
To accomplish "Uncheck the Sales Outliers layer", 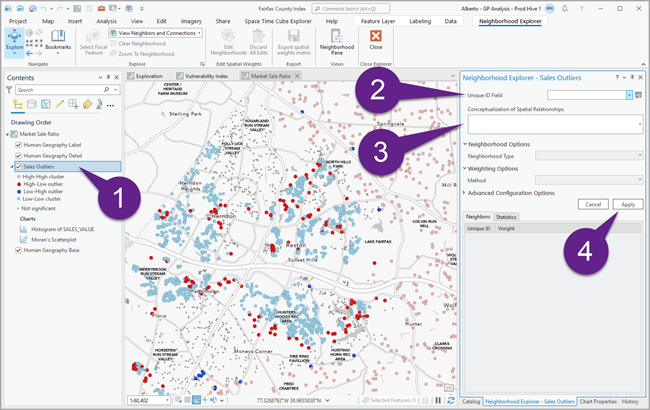I will 17,166.
